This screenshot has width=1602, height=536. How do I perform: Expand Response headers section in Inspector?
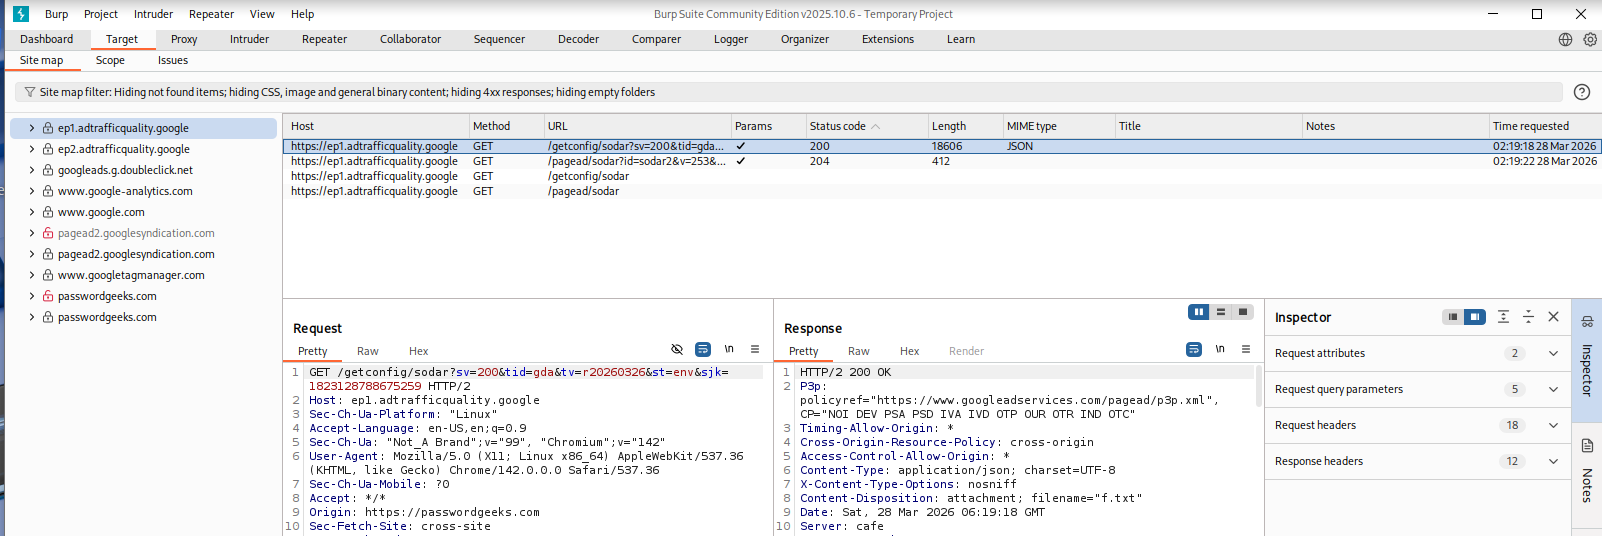tap(1553, 461)
